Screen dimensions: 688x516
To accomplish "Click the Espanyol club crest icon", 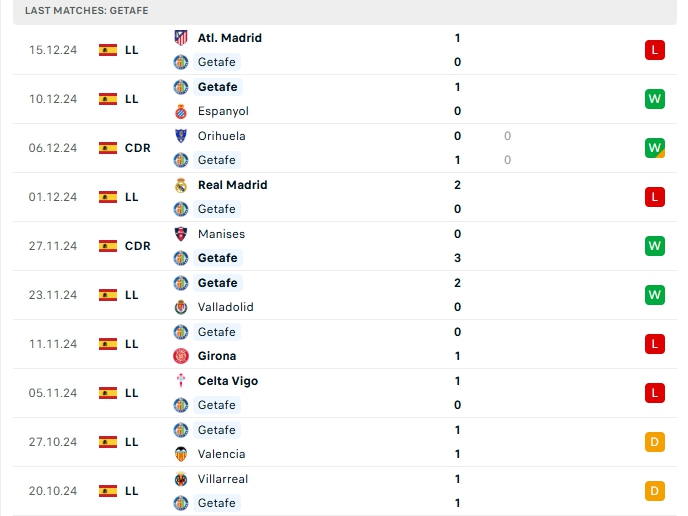I will coord(181,111).
